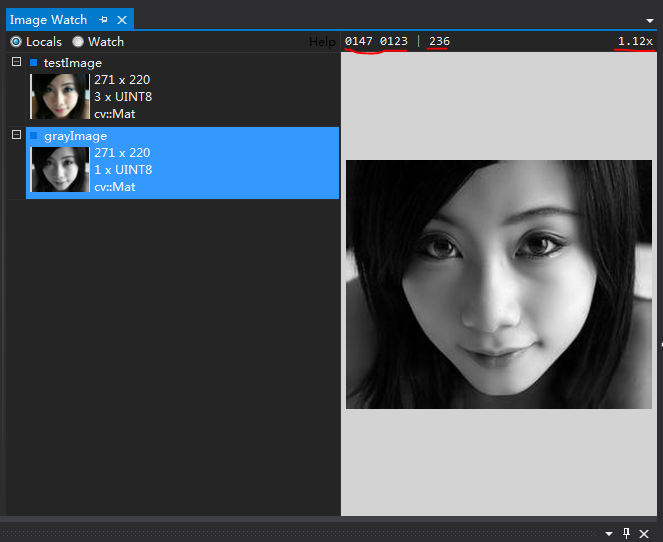Pin the bottom panel with pushpin icon
663x542 pixels.
(x=626, y=533)
